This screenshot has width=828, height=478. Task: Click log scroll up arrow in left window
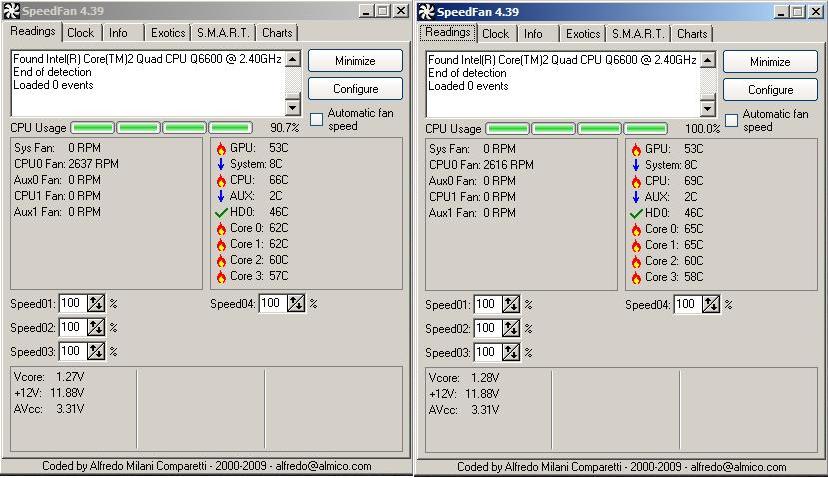[293, 59]
